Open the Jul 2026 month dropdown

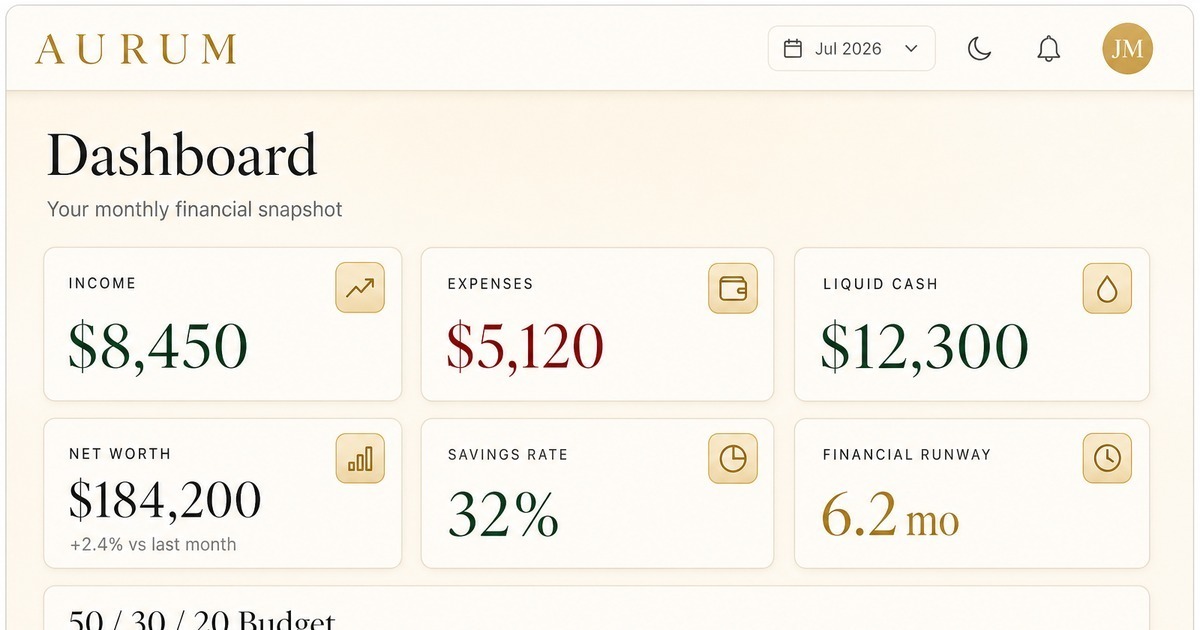[851, 49]
